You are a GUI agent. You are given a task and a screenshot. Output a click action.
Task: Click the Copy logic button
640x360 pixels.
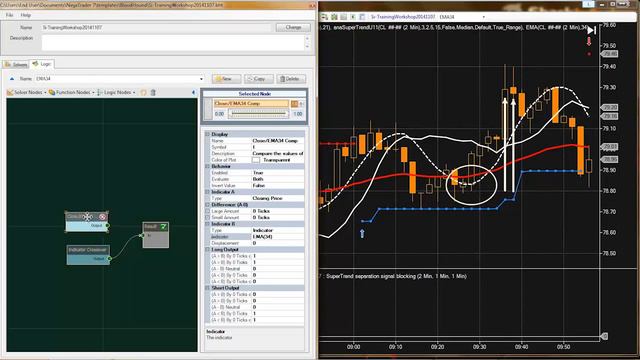258,79
